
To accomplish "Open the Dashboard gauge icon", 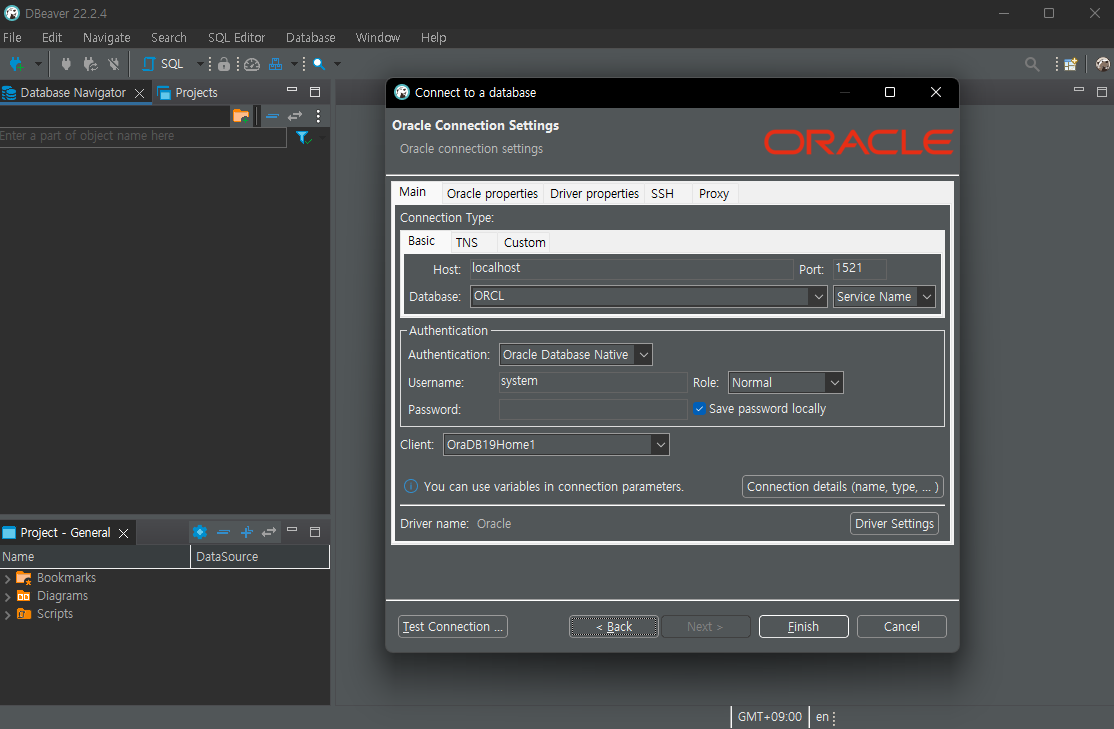I will tap(252, 65).
